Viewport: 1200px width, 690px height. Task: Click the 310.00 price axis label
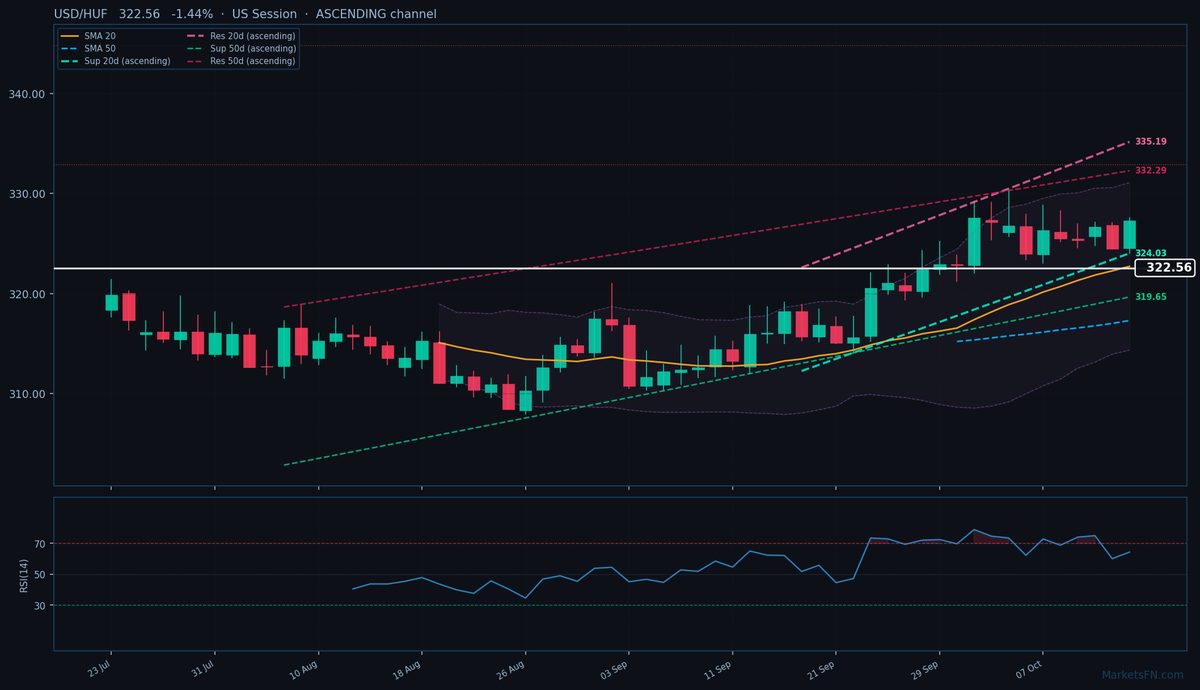29,394
